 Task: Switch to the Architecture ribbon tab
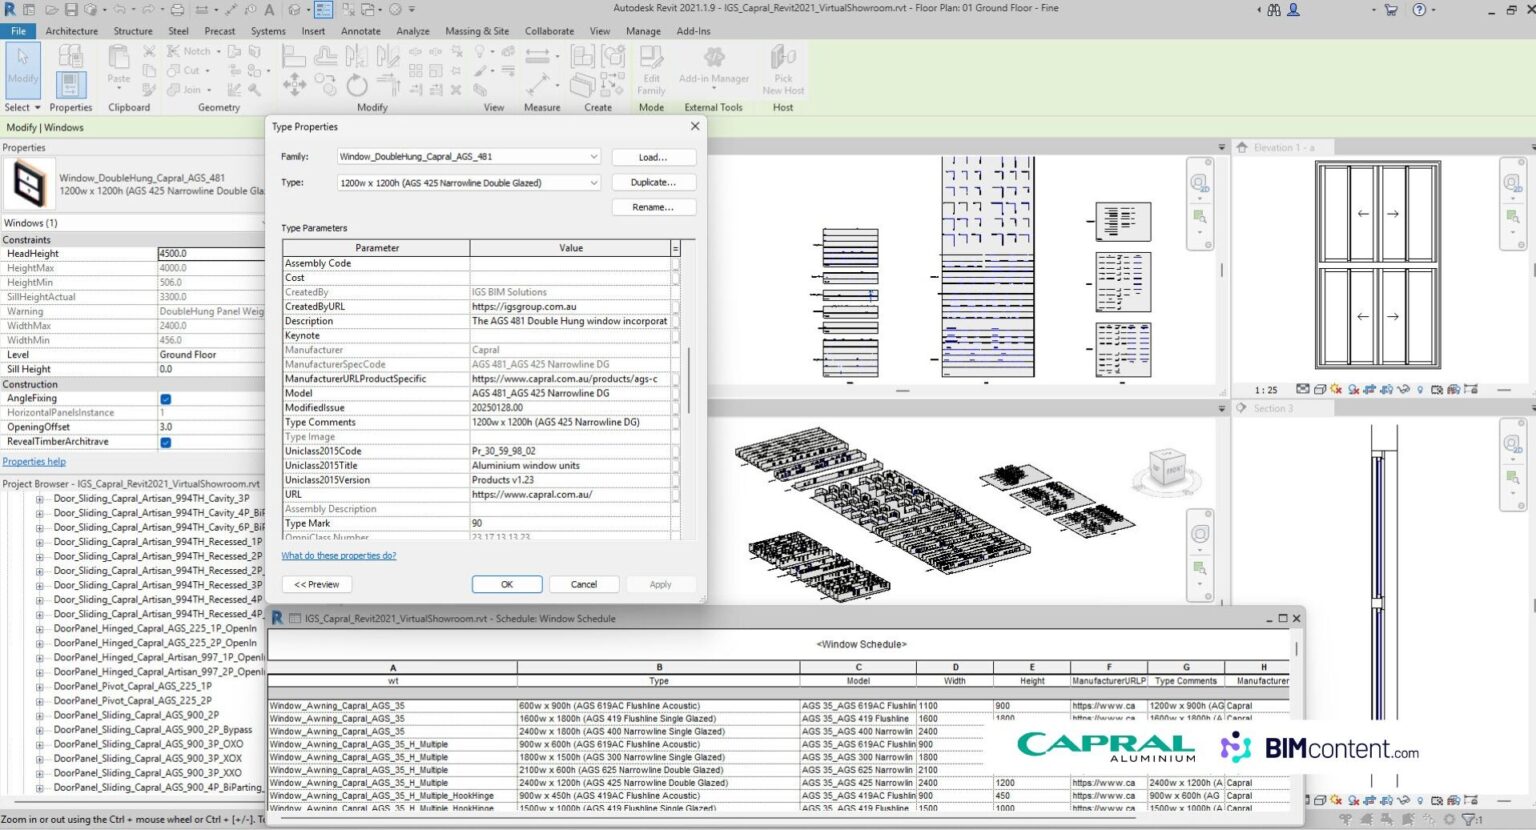[71, 30]
